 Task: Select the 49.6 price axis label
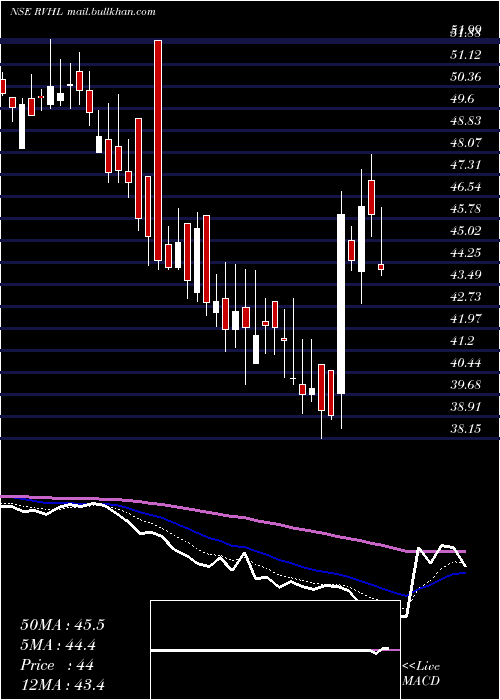(x=462, y=99)
